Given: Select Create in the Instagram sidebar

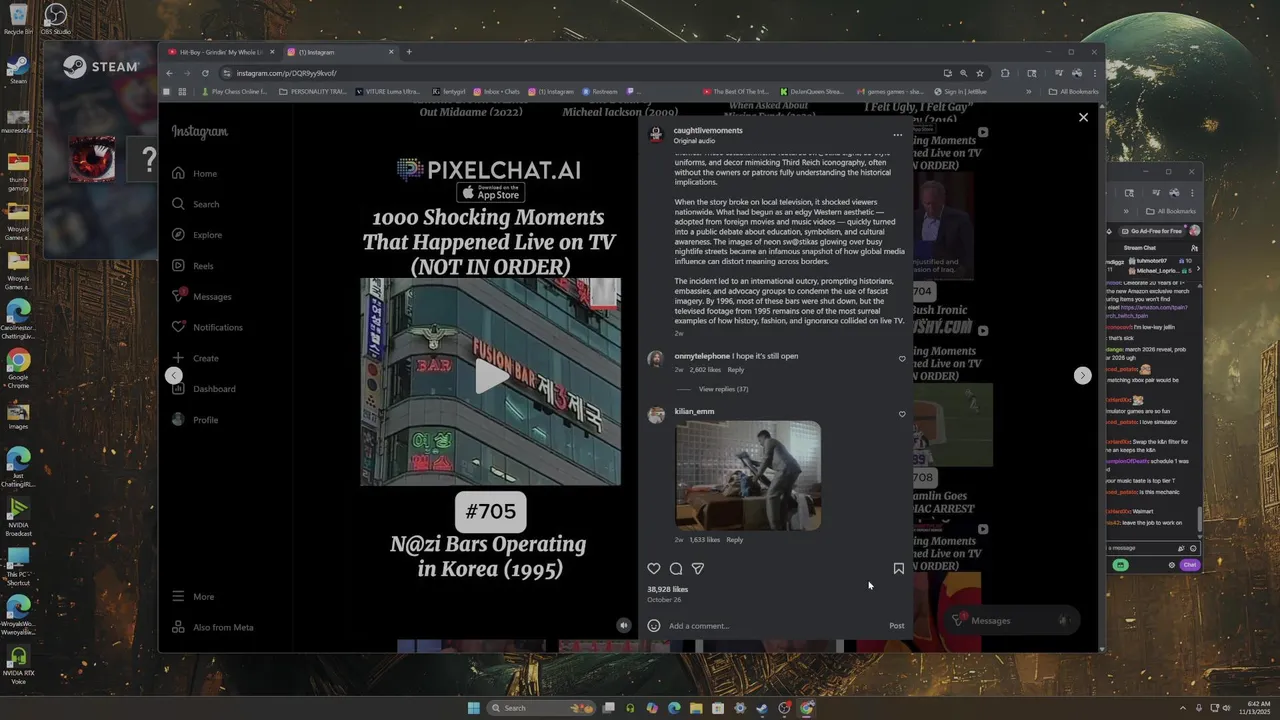Looking at the screenshot, I should click(196, 358).
